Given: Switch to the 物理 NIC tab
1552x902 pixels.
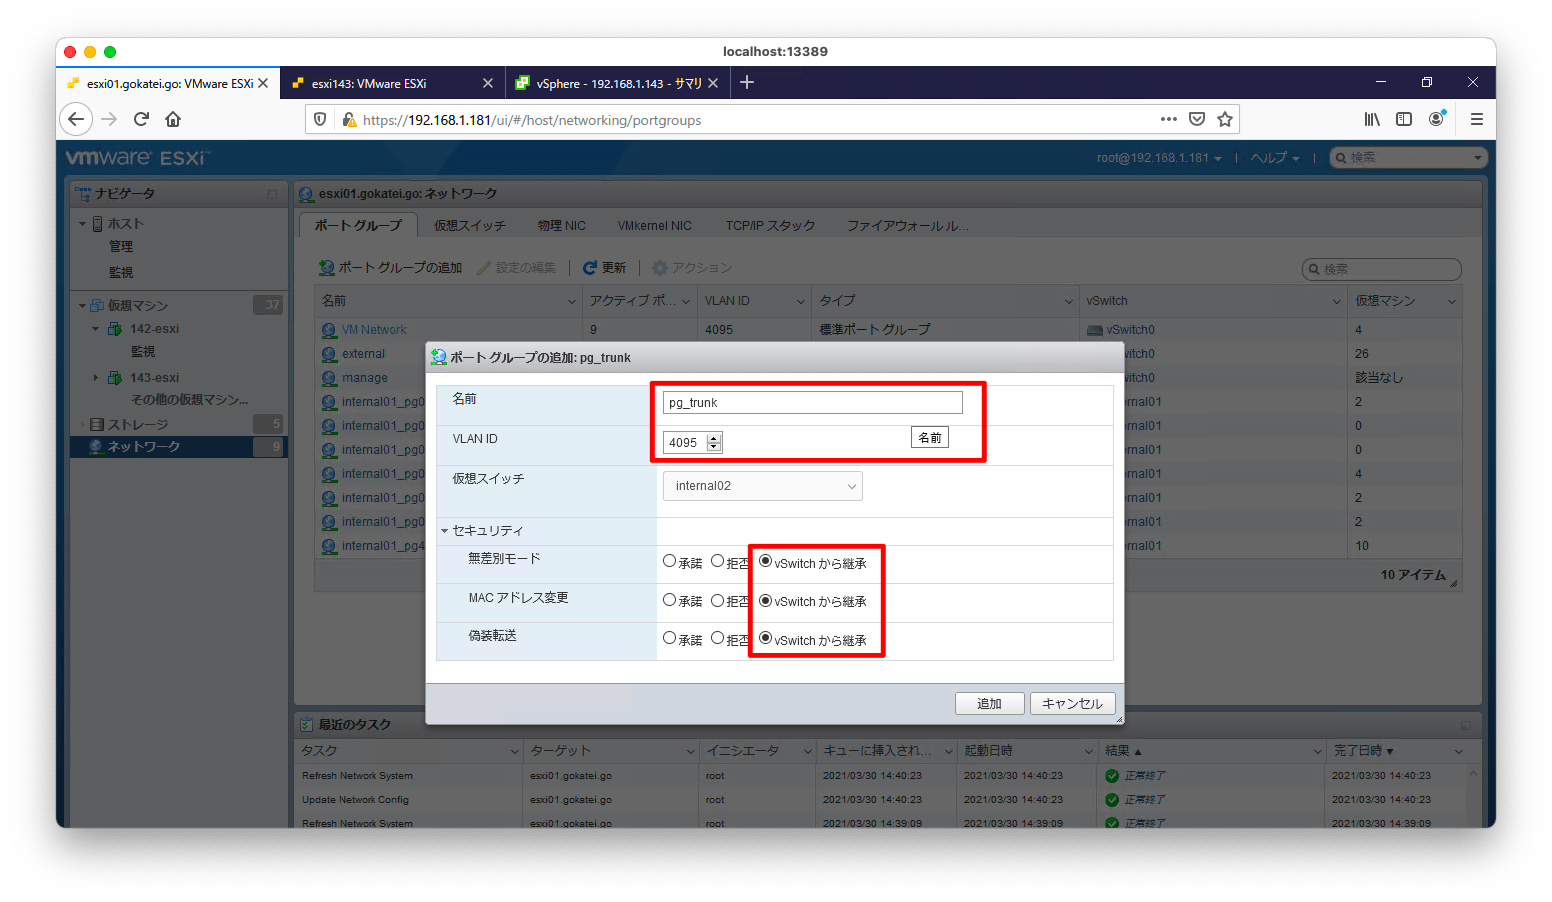Looking at the screenshot, I should pos(561,224).
